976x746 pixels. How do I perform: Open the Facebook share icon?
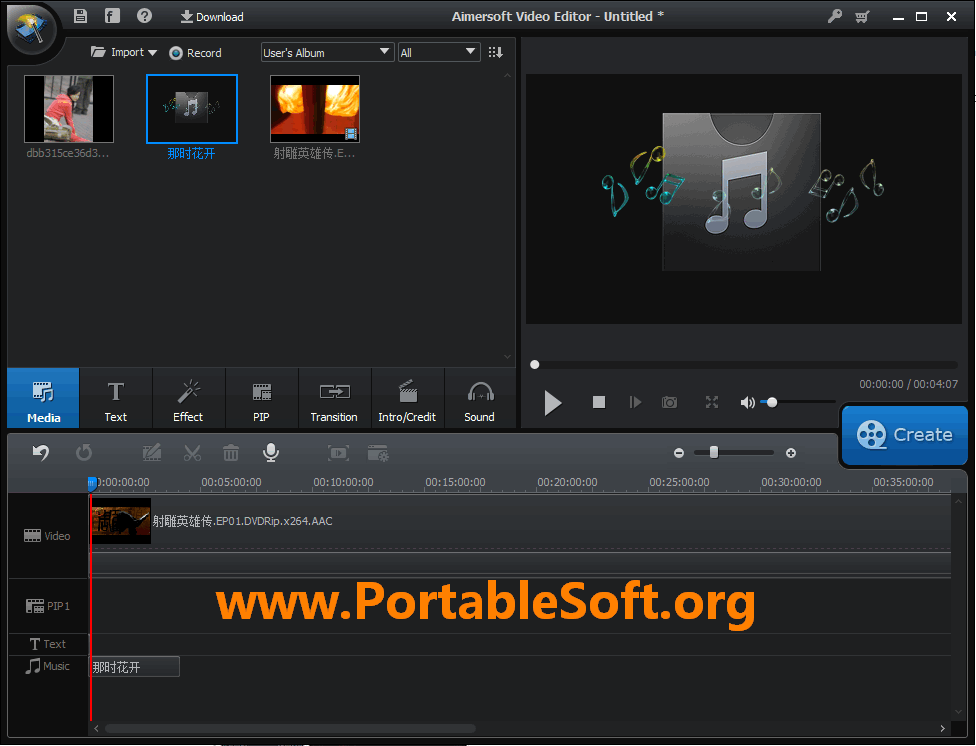(112, 16)
